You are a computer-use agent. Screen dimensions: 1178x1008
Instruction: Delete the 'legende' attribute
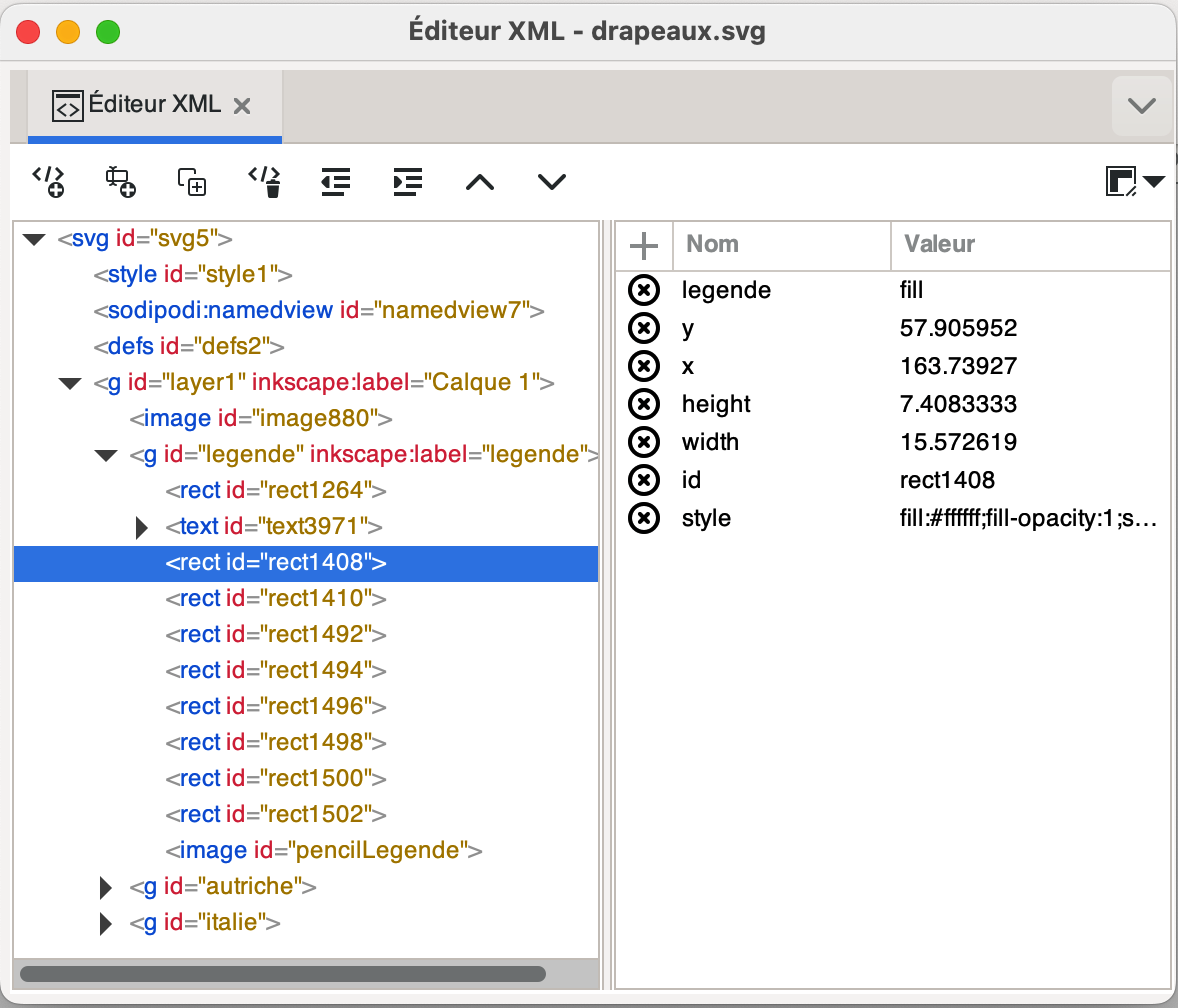tap(644, 290)
